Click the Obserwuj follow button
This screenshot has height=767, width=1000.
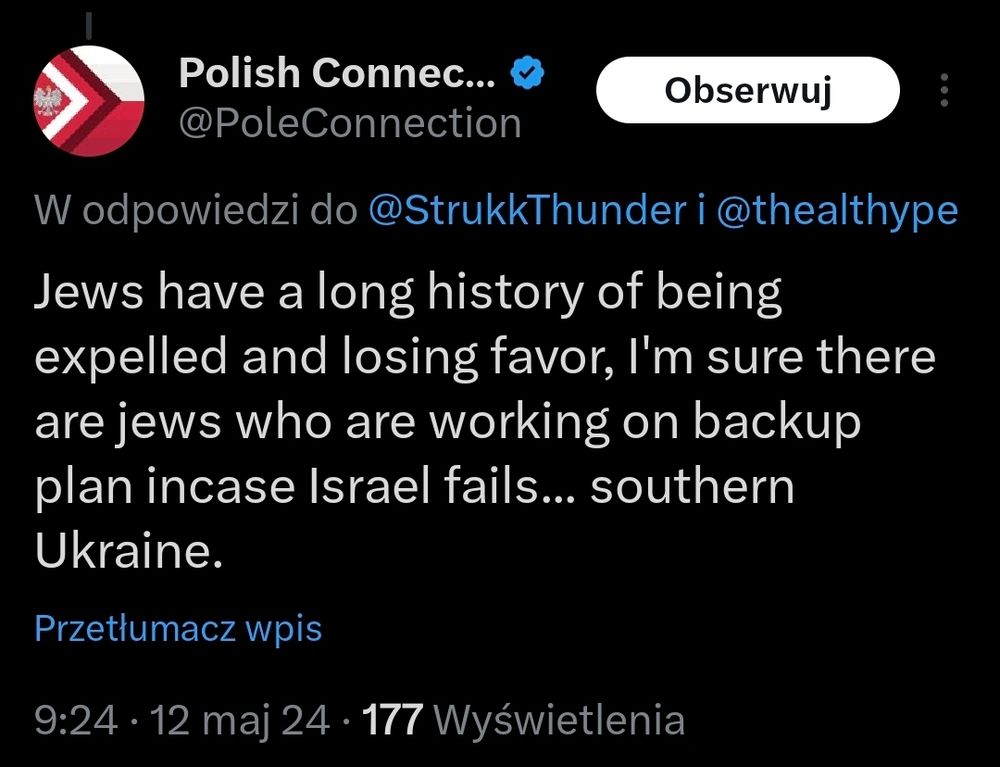click(747, 90)
